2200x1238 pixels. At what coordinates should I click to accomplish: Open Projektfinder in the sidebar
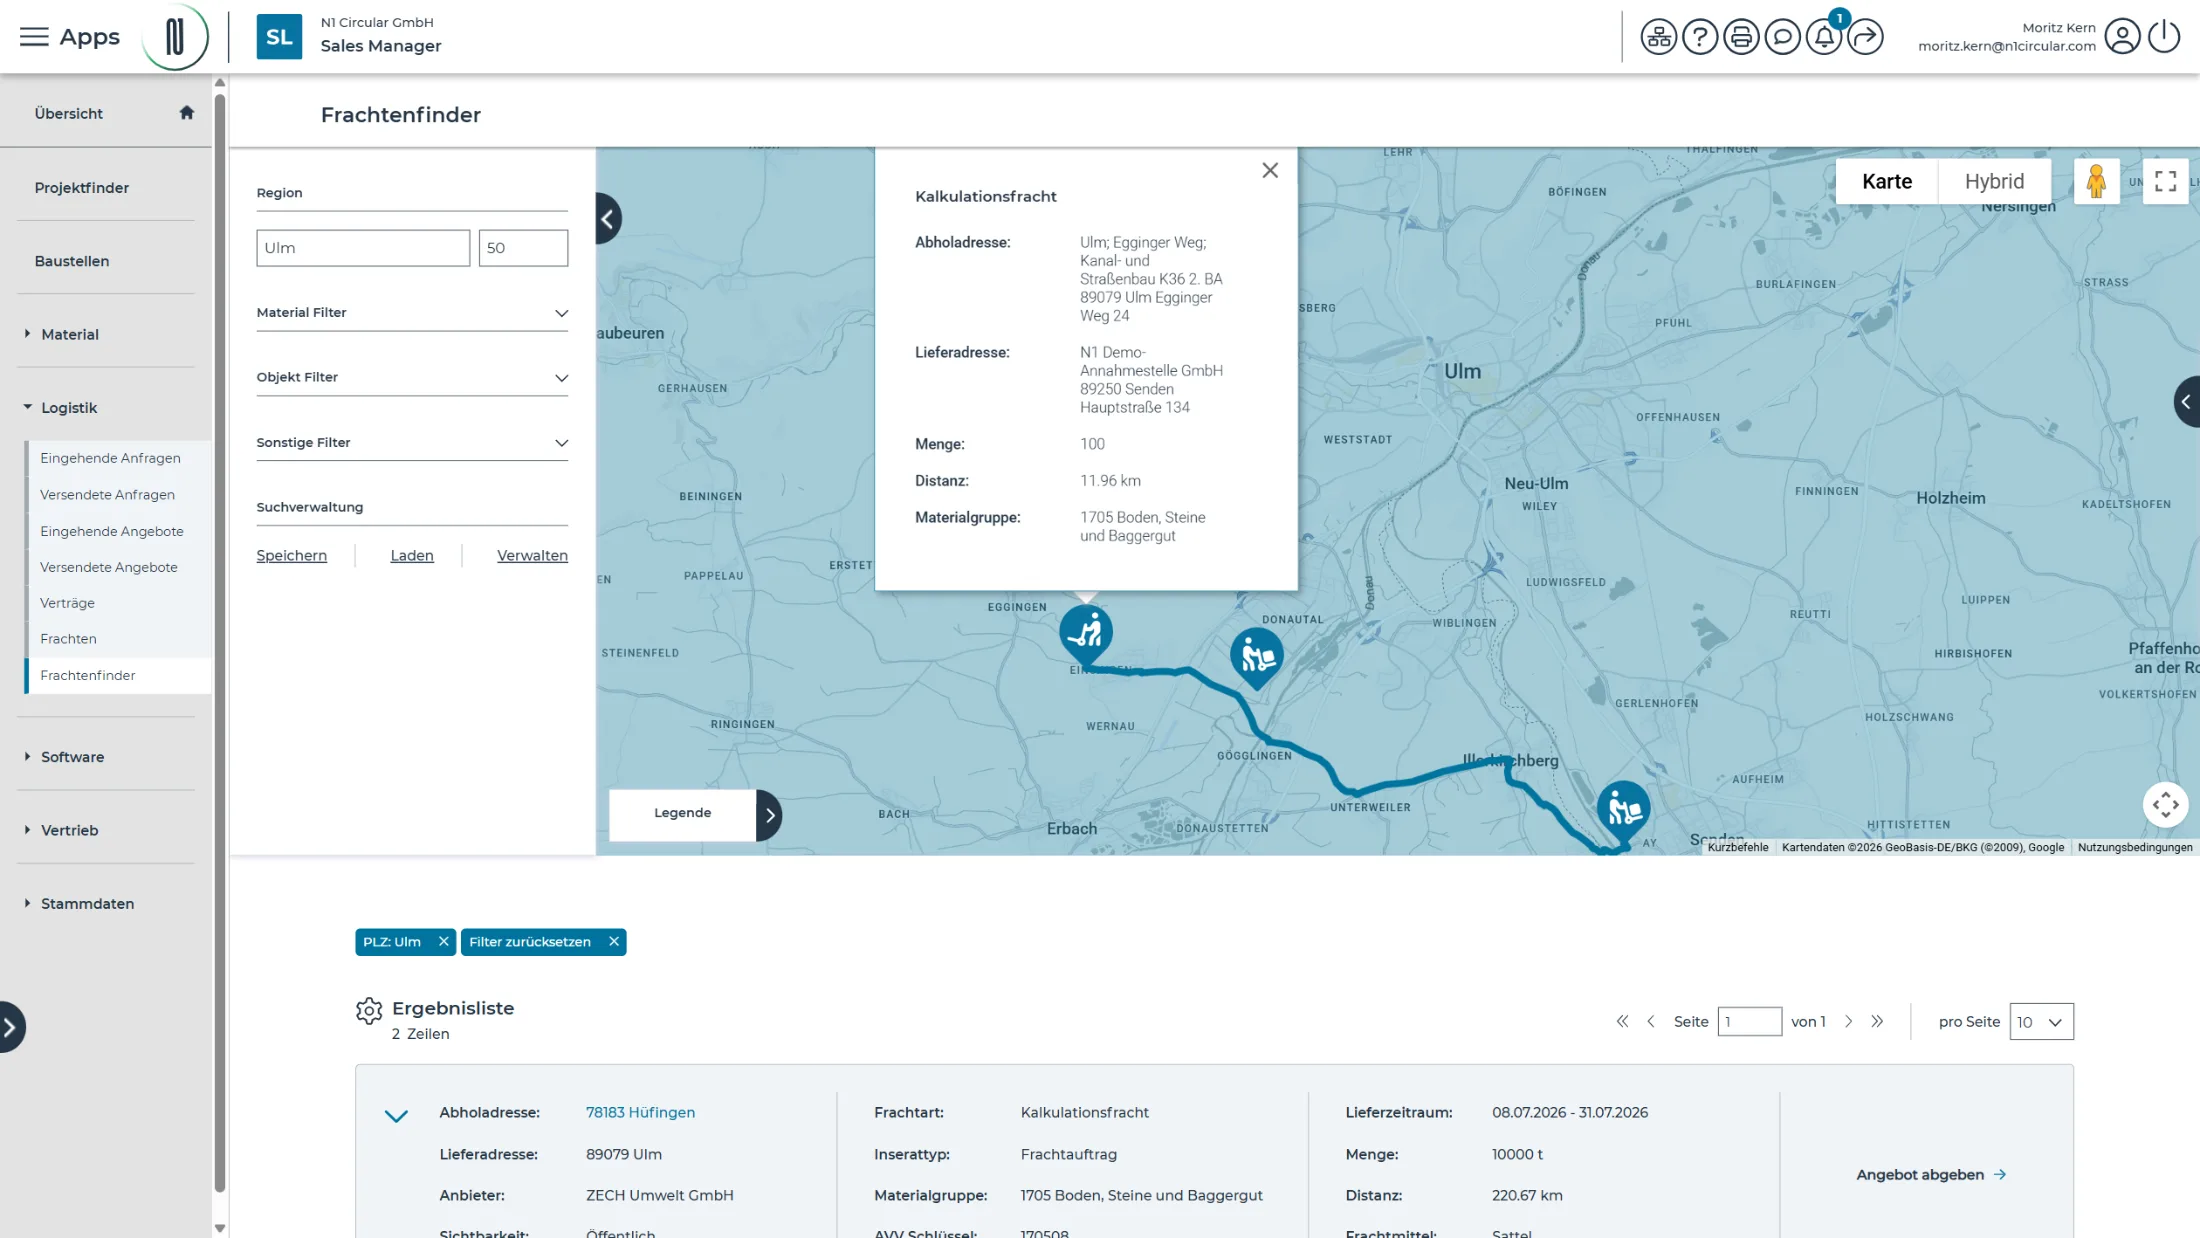81,188
